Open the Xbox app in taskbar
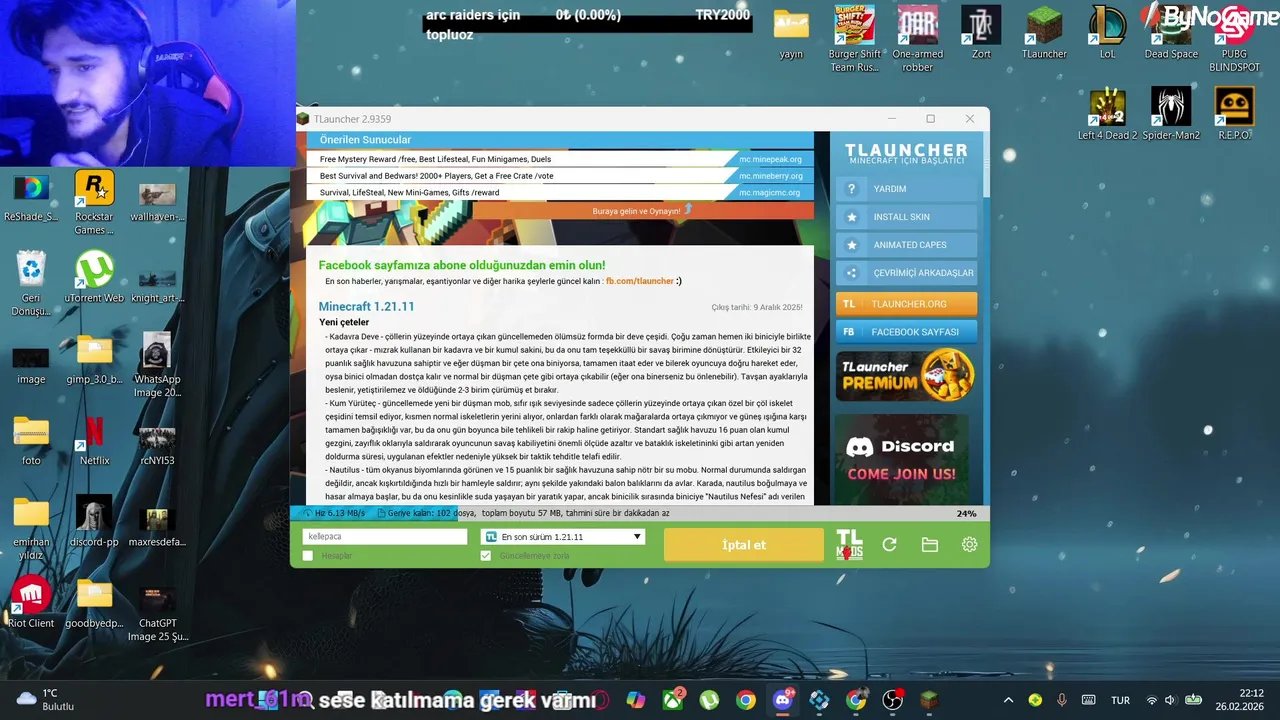 click(x=674, y=700)
